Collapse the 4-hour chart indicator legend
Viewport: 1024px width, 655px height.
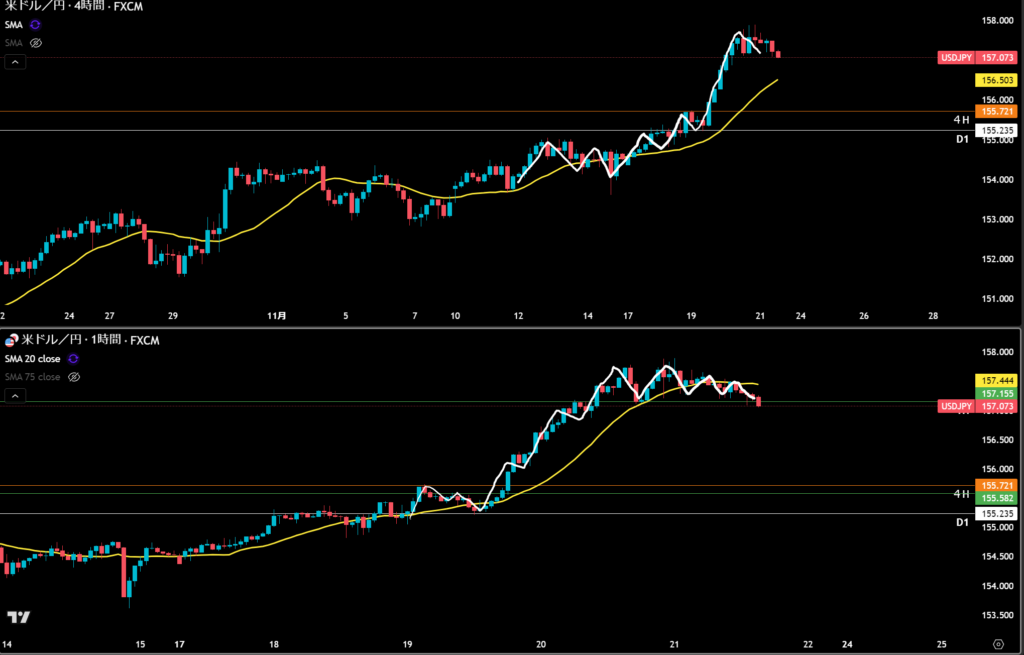[x=15, y=62]
